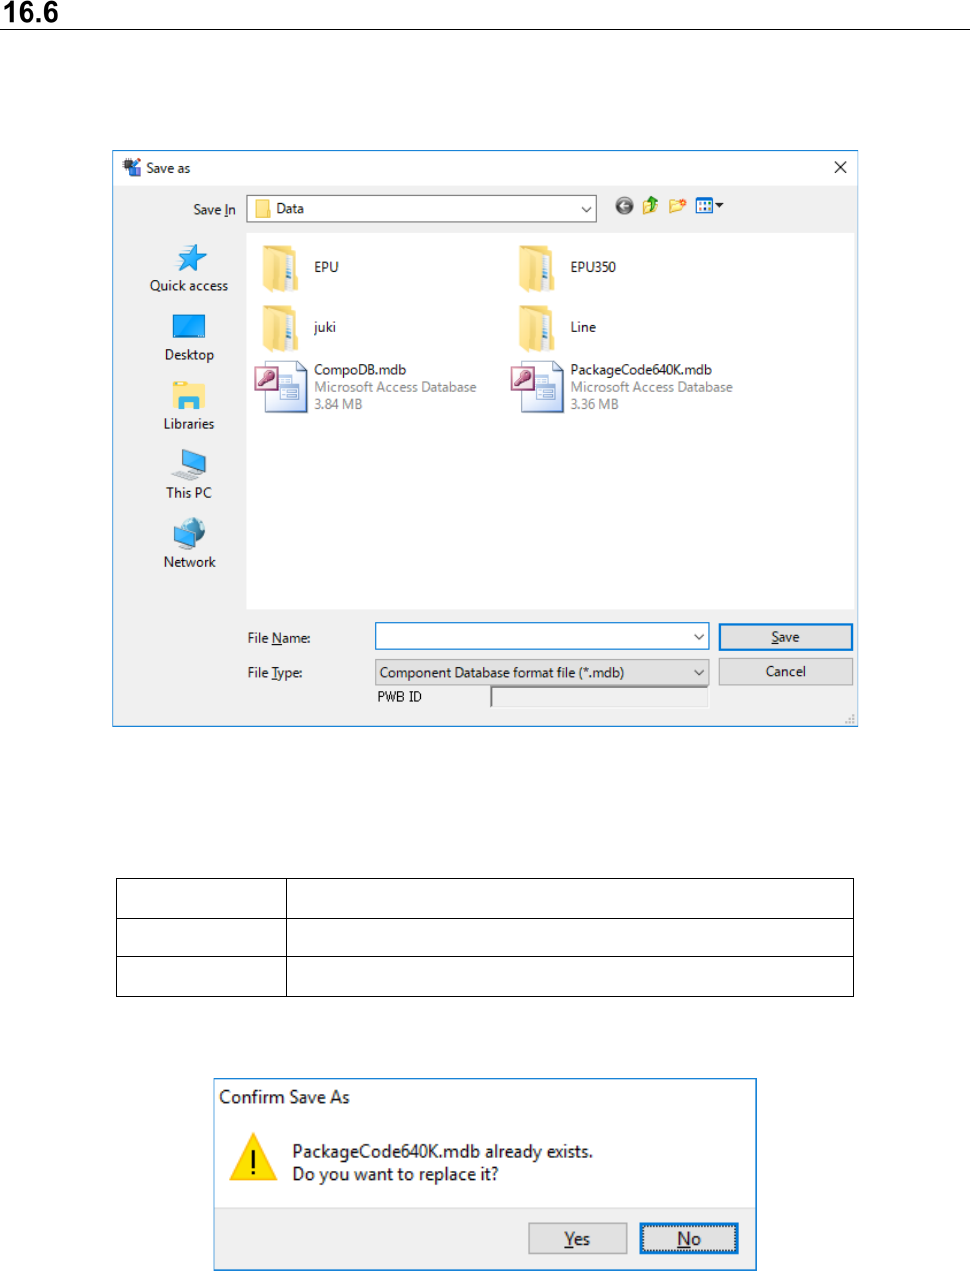The image size is (970, 1271).
Task: Create a new folder icon
Action: tap(677, 206)
